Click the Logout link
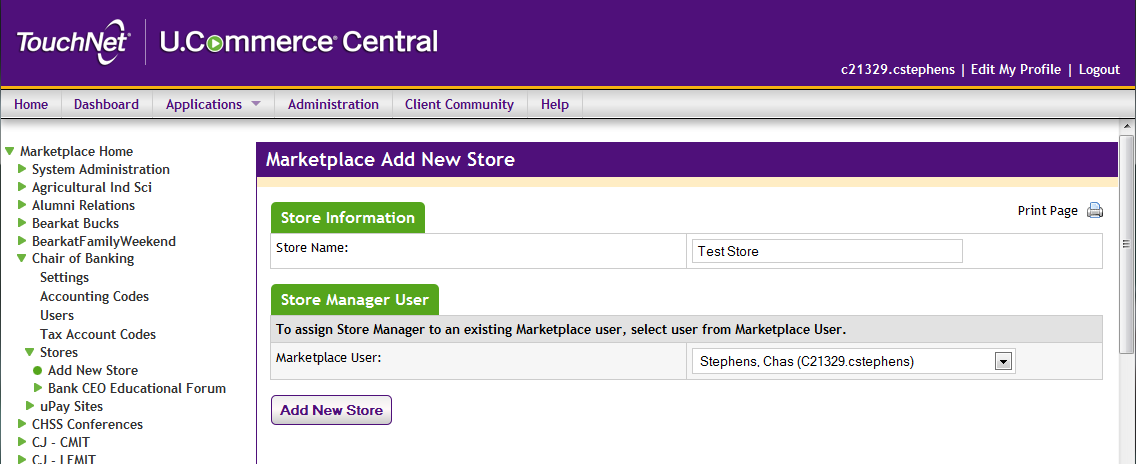The width and height of the screenshot is (1136, 464). [1099, 70]
